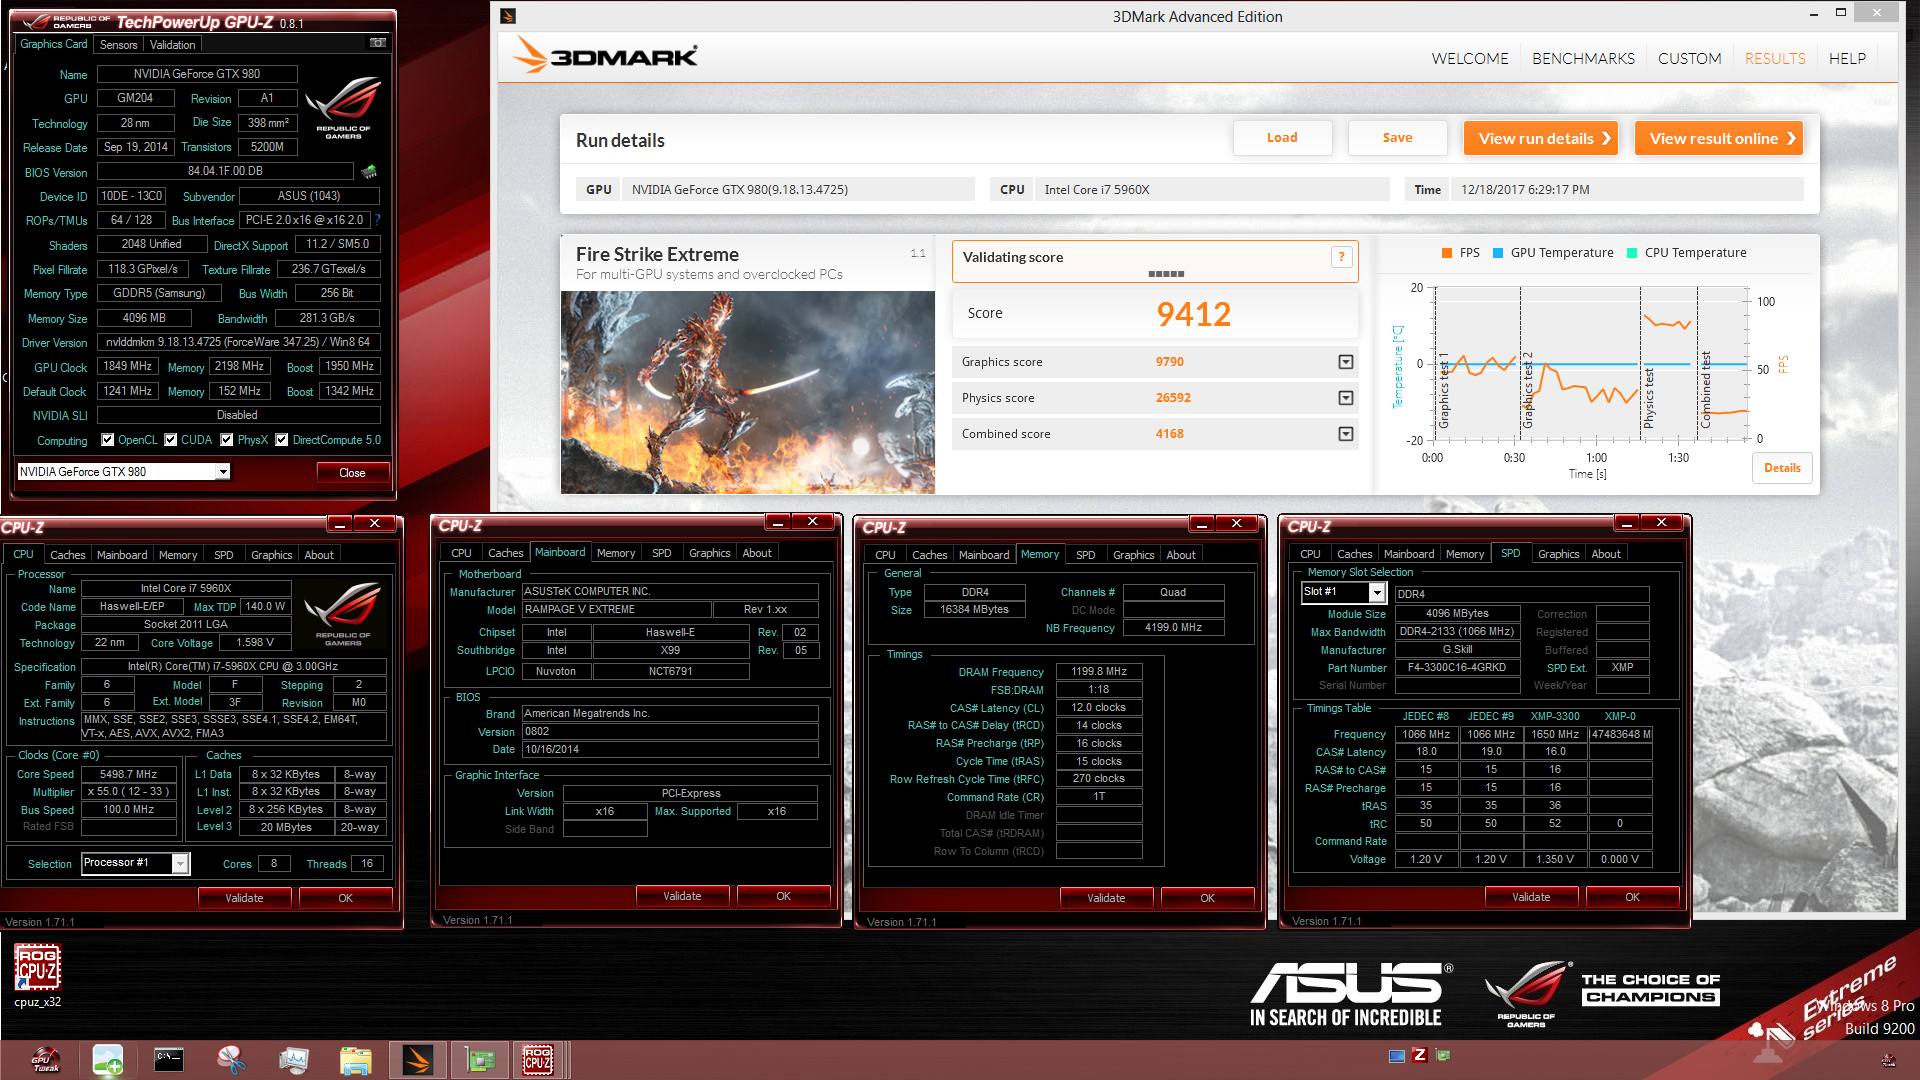Click the Save button in Run details
This screenshot has height=1080, width=1920.
point(1397,138)
